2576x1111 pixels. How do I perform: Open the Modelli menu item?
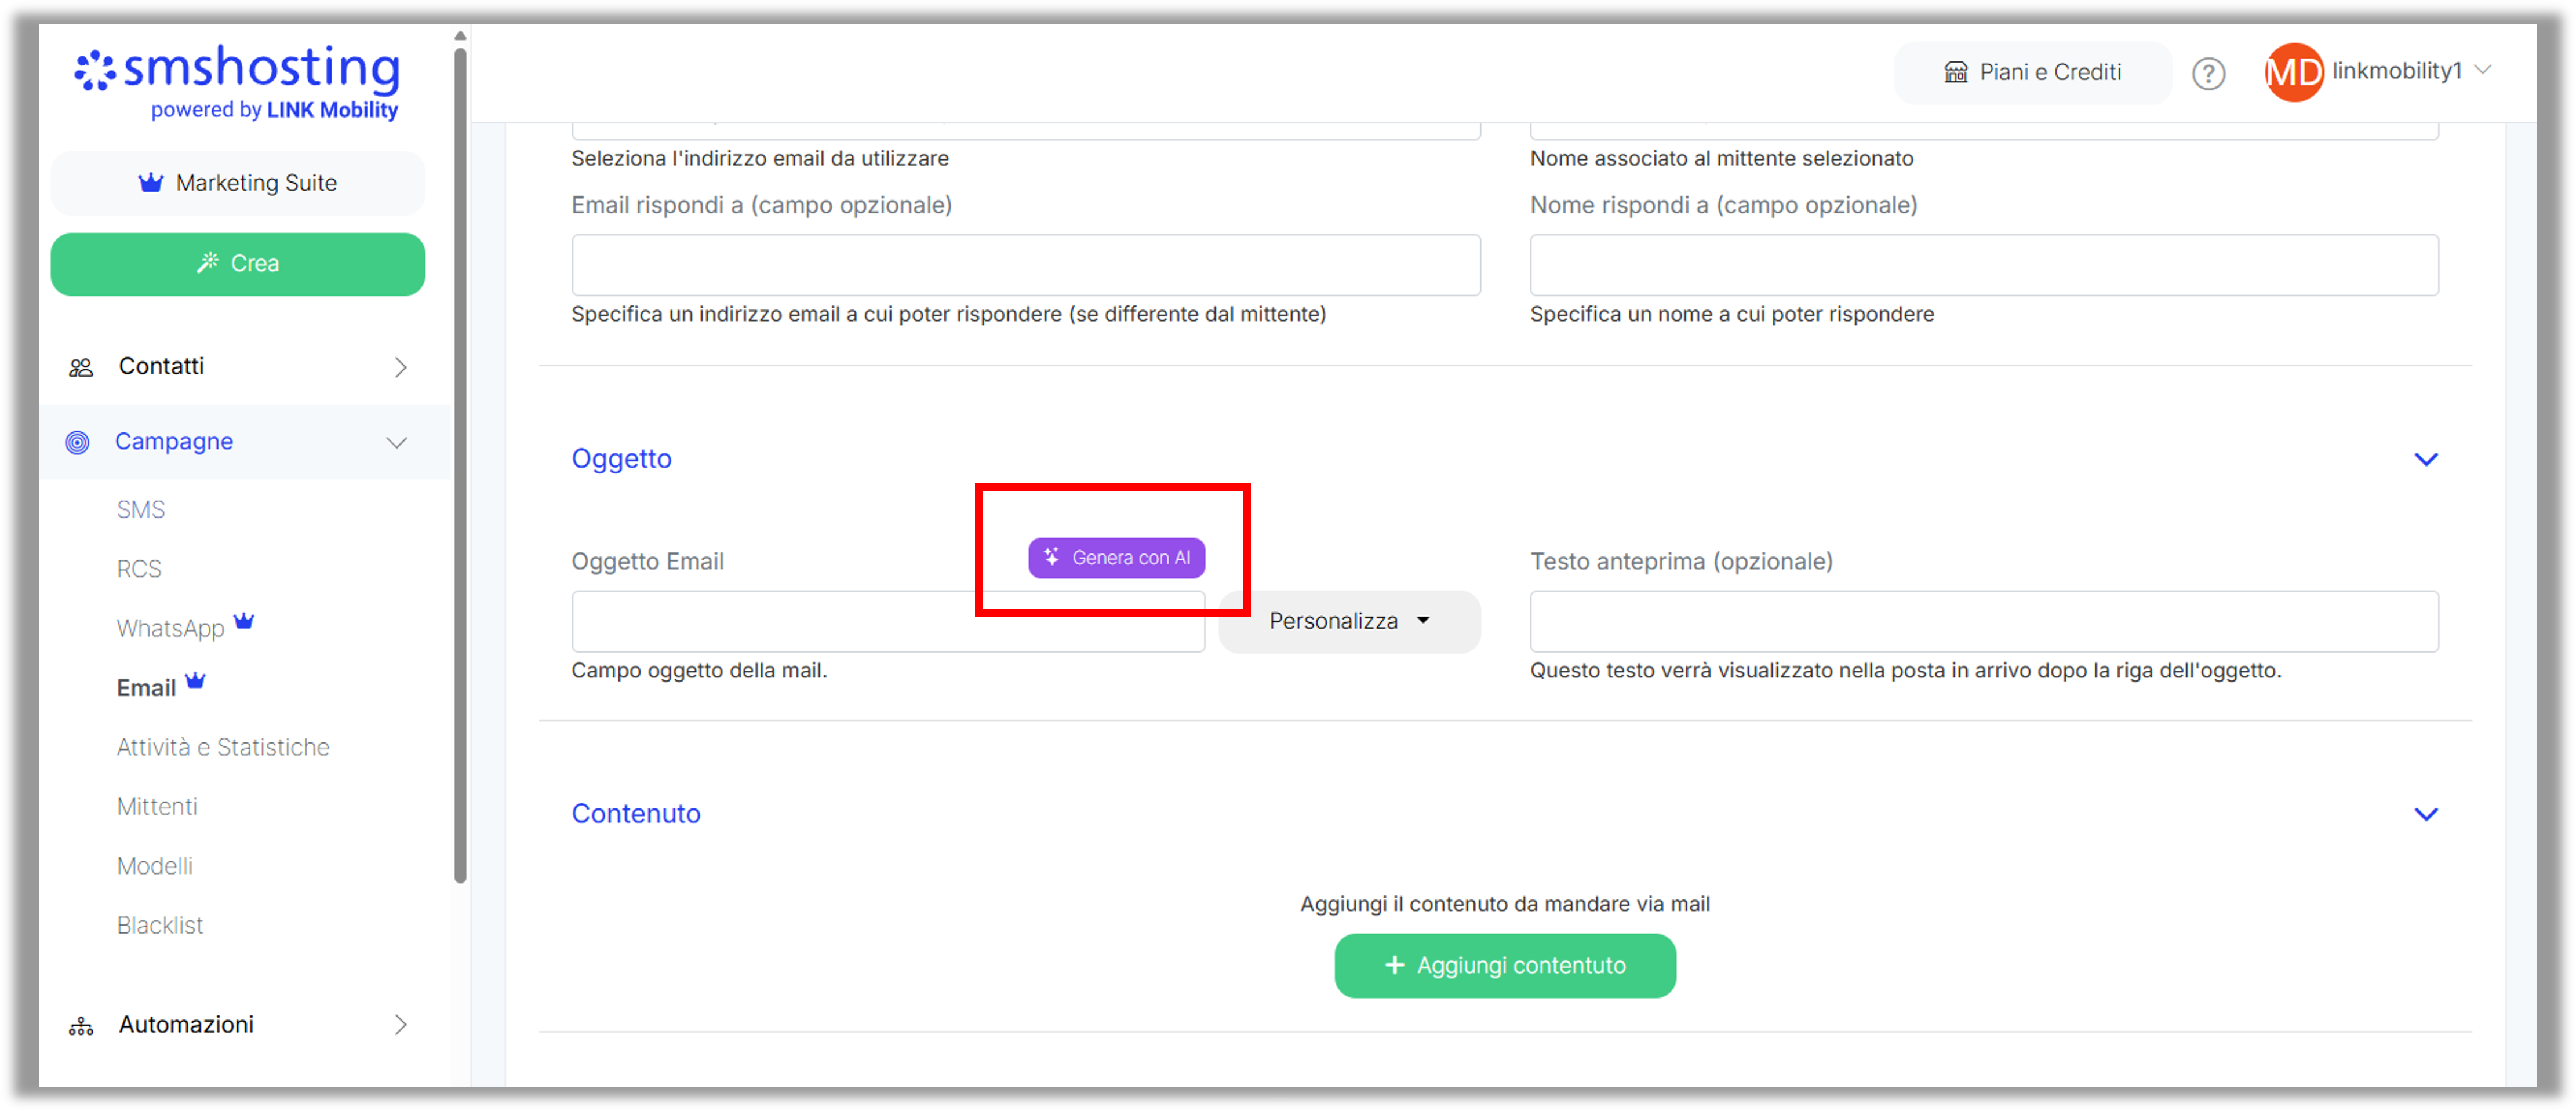(155, 866)
